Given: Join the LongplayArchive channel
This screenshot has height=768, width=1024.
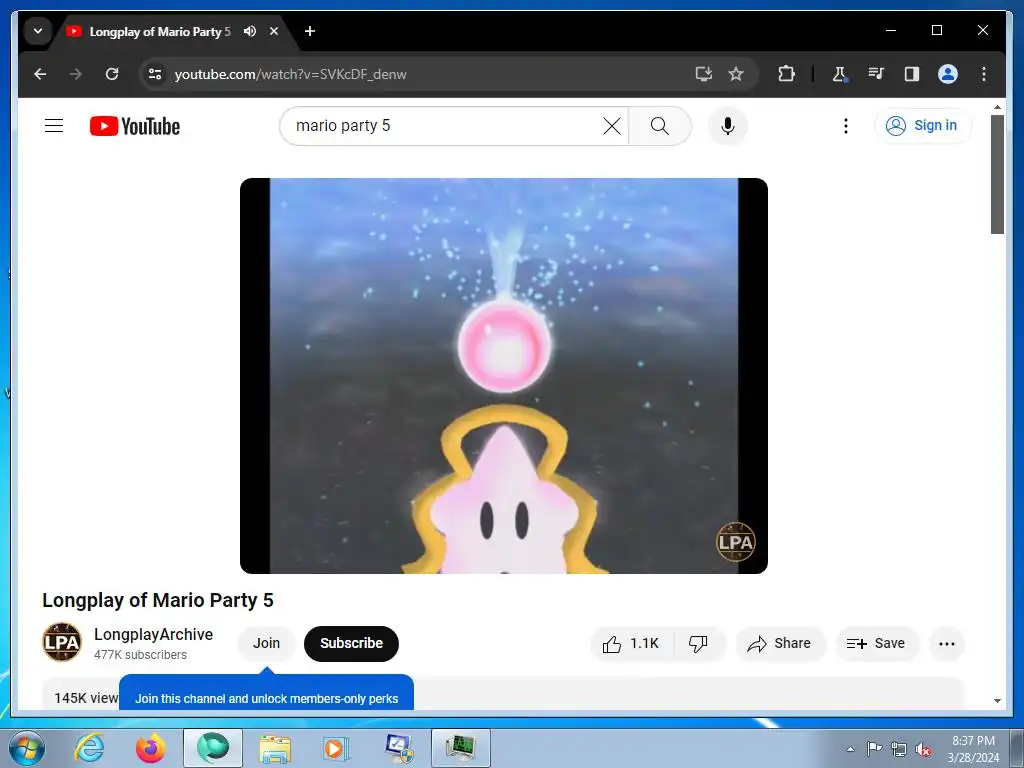Looking at the screenshot, I should [x=266, y=643].
